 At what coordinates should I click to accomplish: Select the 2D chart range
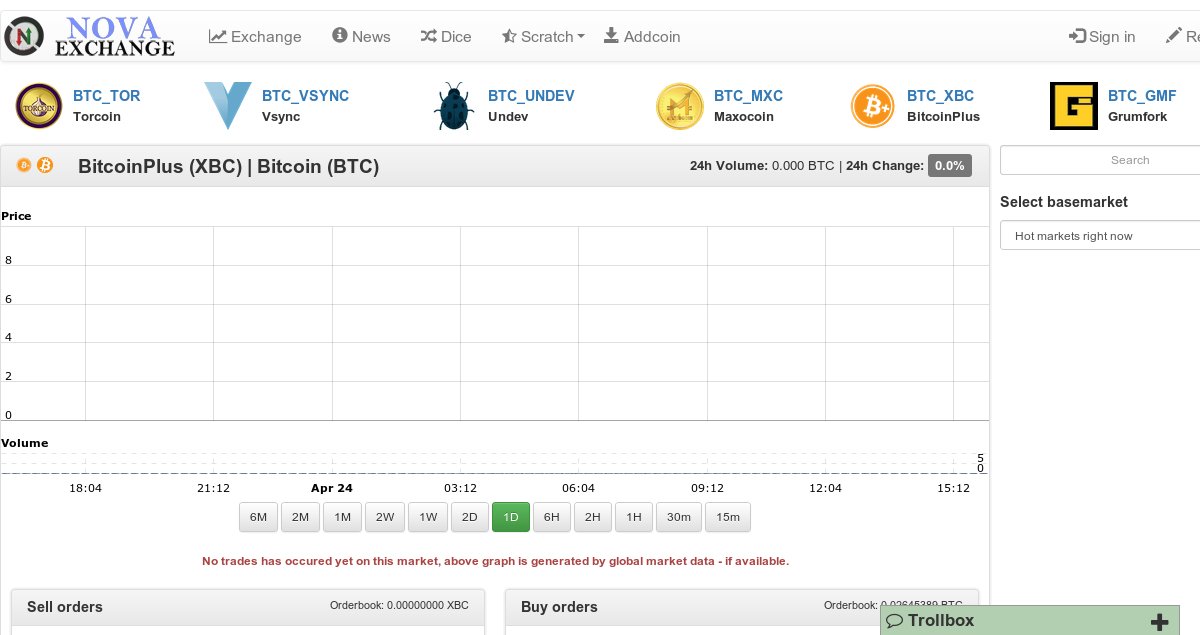[x=469, y=517]
